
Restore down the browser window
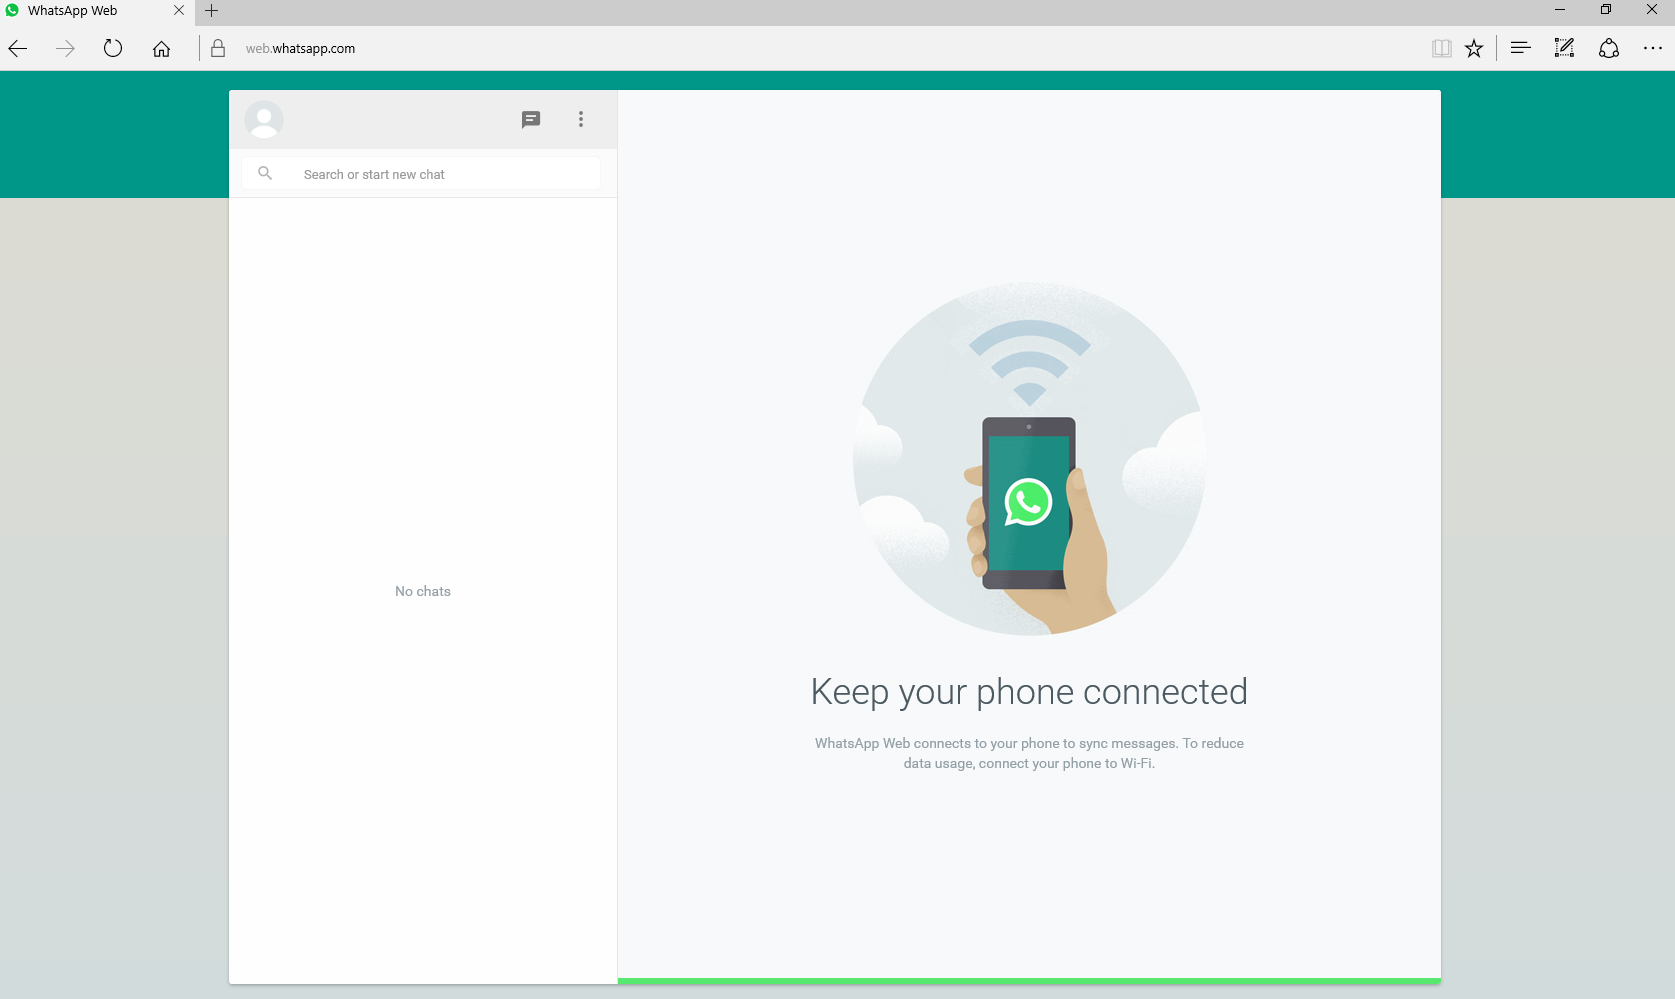point(1606,10)
